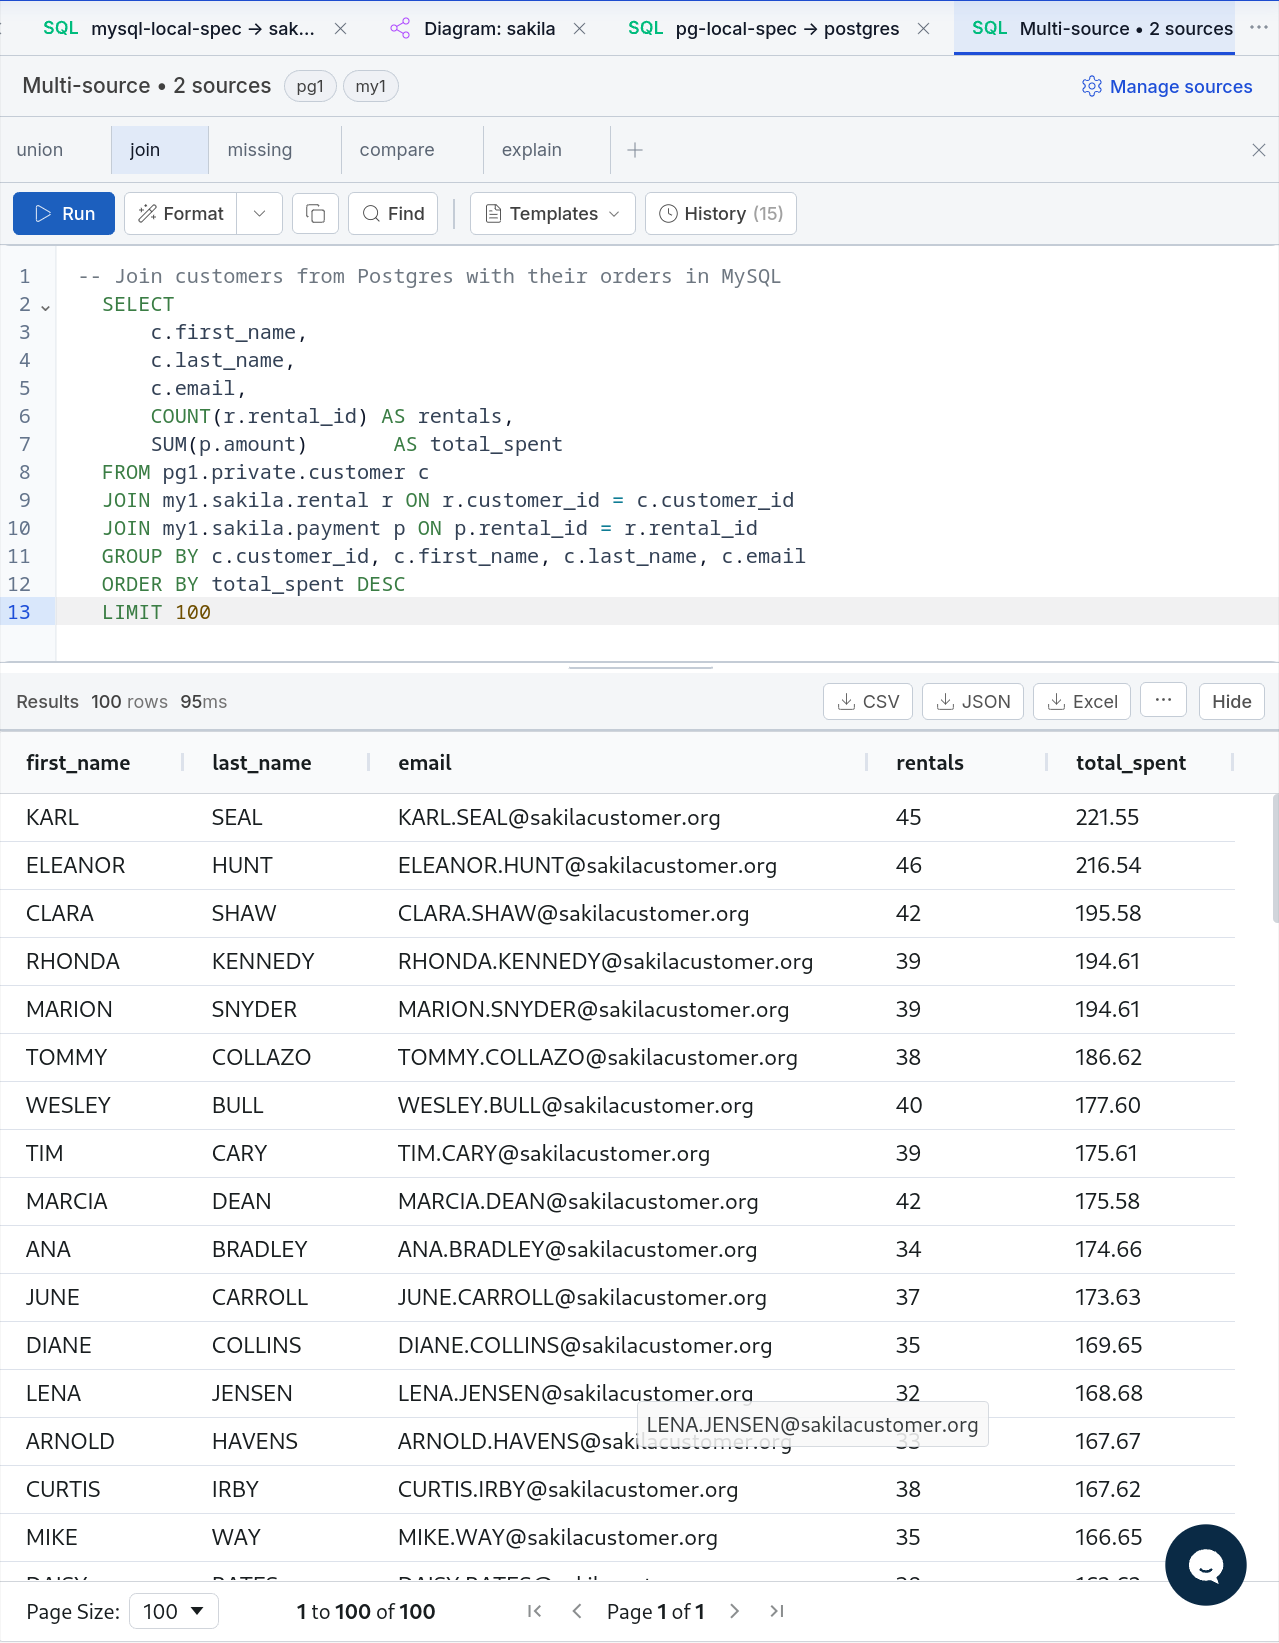Click the SHAW last_name cell

pyautogui.click(x=279, y=914)
